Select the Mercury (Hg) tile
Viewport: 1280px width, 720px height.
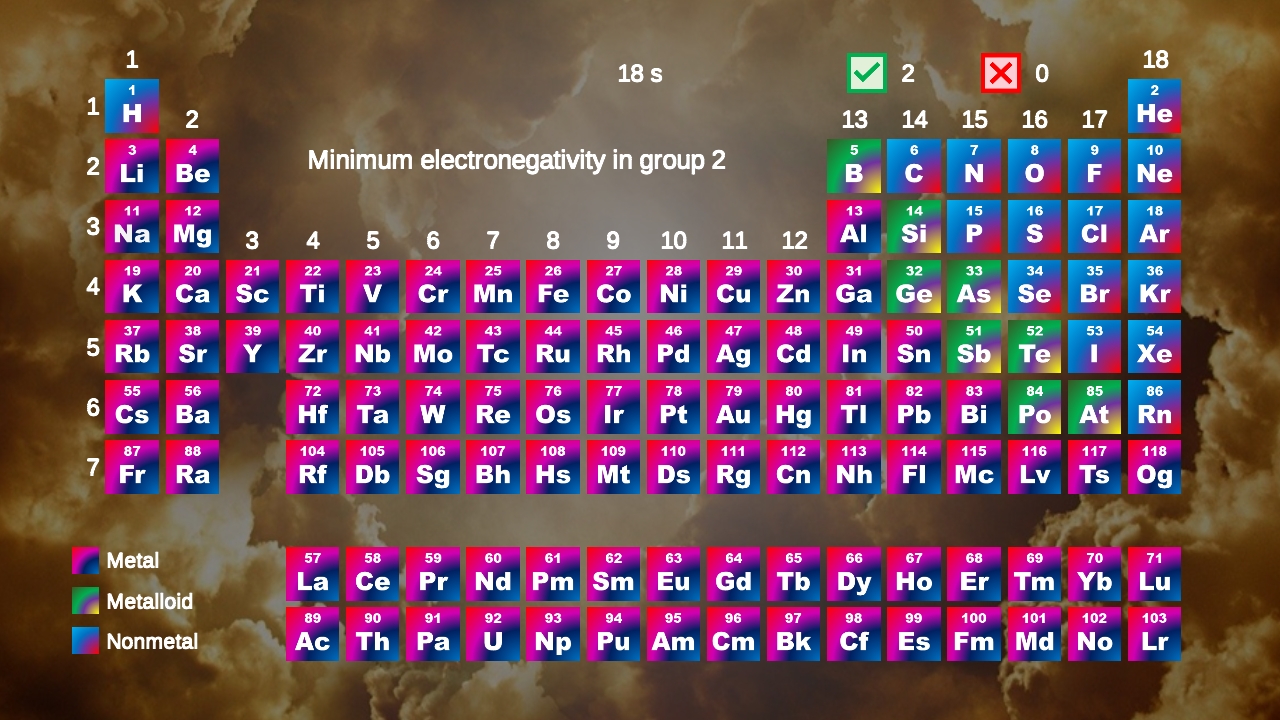(794, 407)
